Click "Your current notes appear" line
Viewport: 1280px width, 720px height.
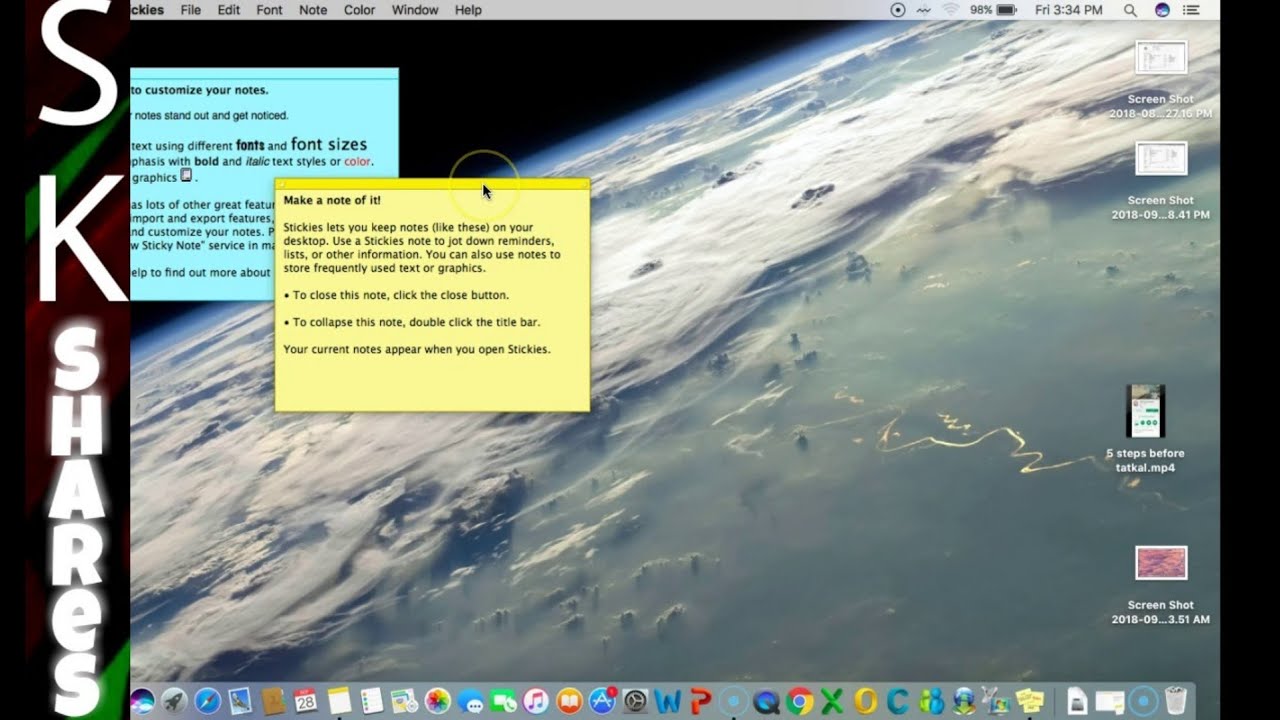click(417, 350)
